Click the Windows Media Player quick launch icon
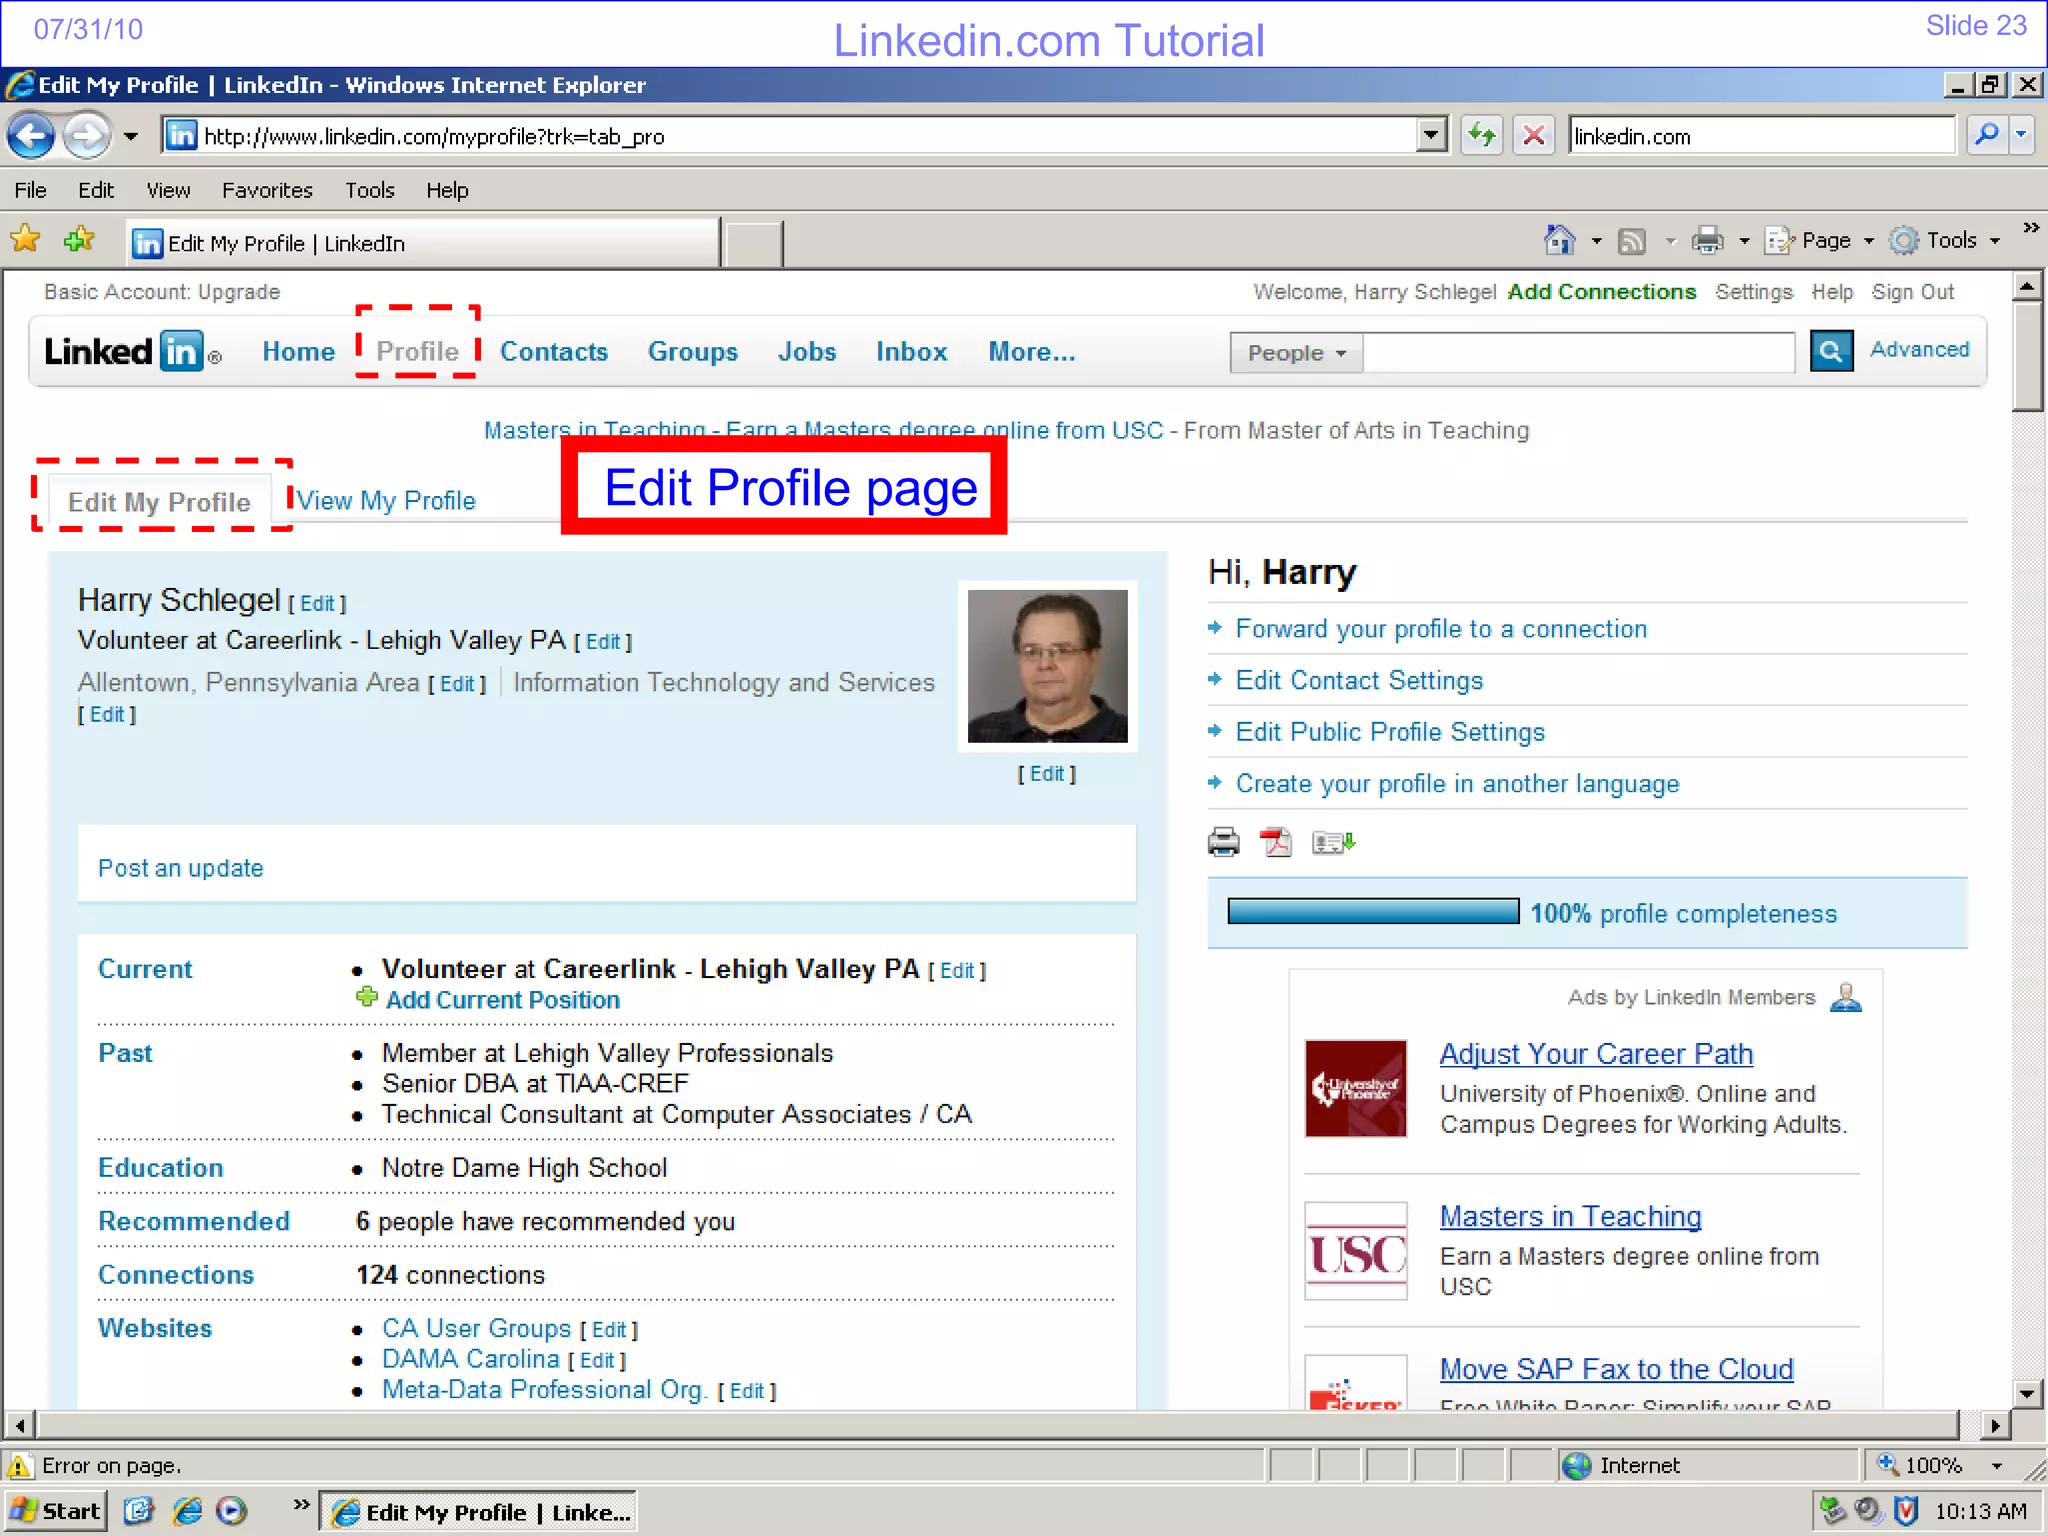 tap(231, 1511)
